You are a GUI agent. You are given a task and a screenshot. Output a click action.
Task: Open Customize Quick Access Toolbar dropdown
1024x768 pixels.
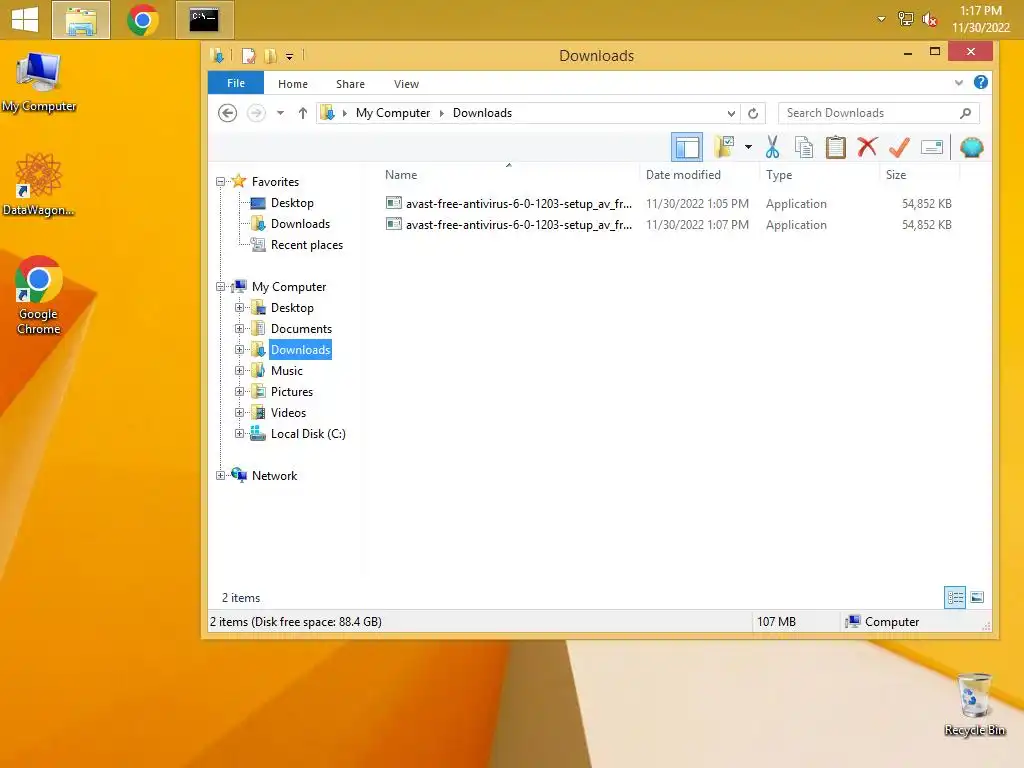[289, 57]
